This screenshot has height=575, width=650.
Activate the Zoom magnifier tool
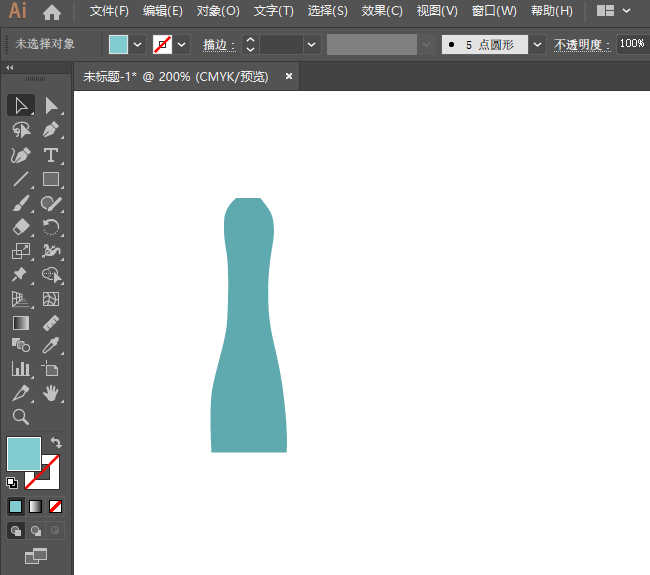point(21,417)
